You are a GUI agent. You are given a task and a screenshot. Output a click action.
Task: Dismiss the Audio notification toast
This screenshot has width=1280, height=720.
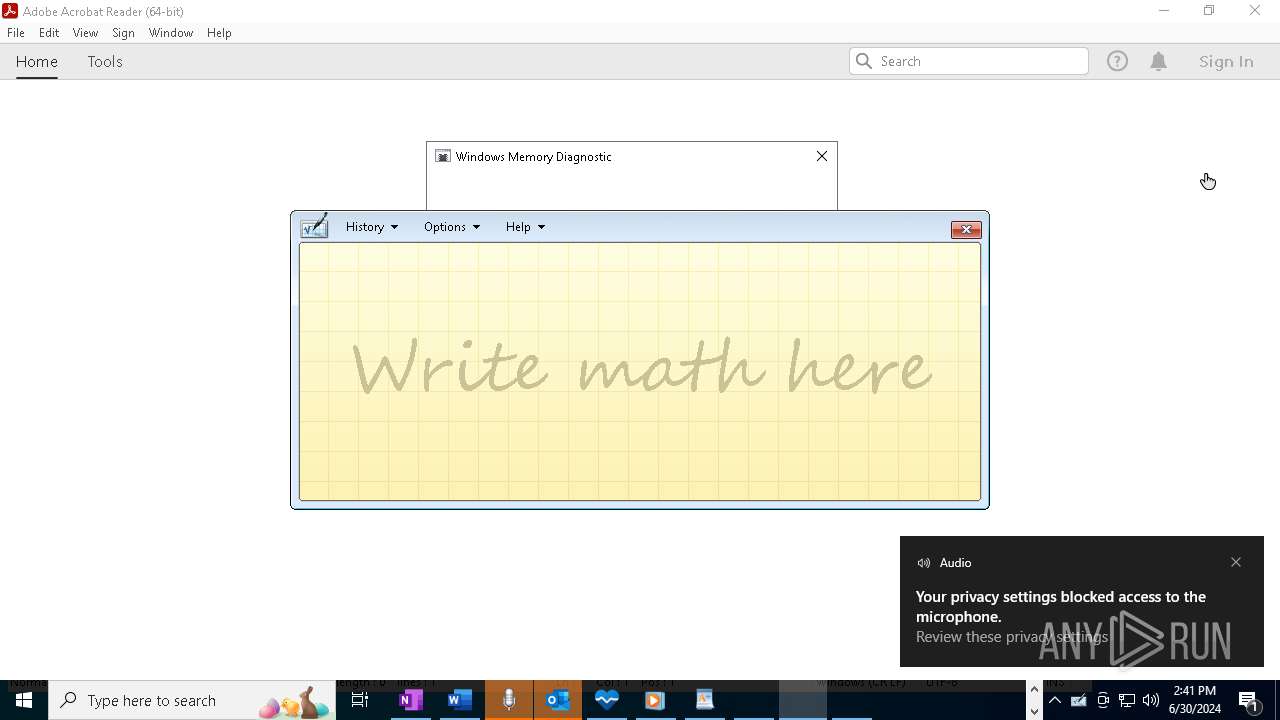point(1236,562)
